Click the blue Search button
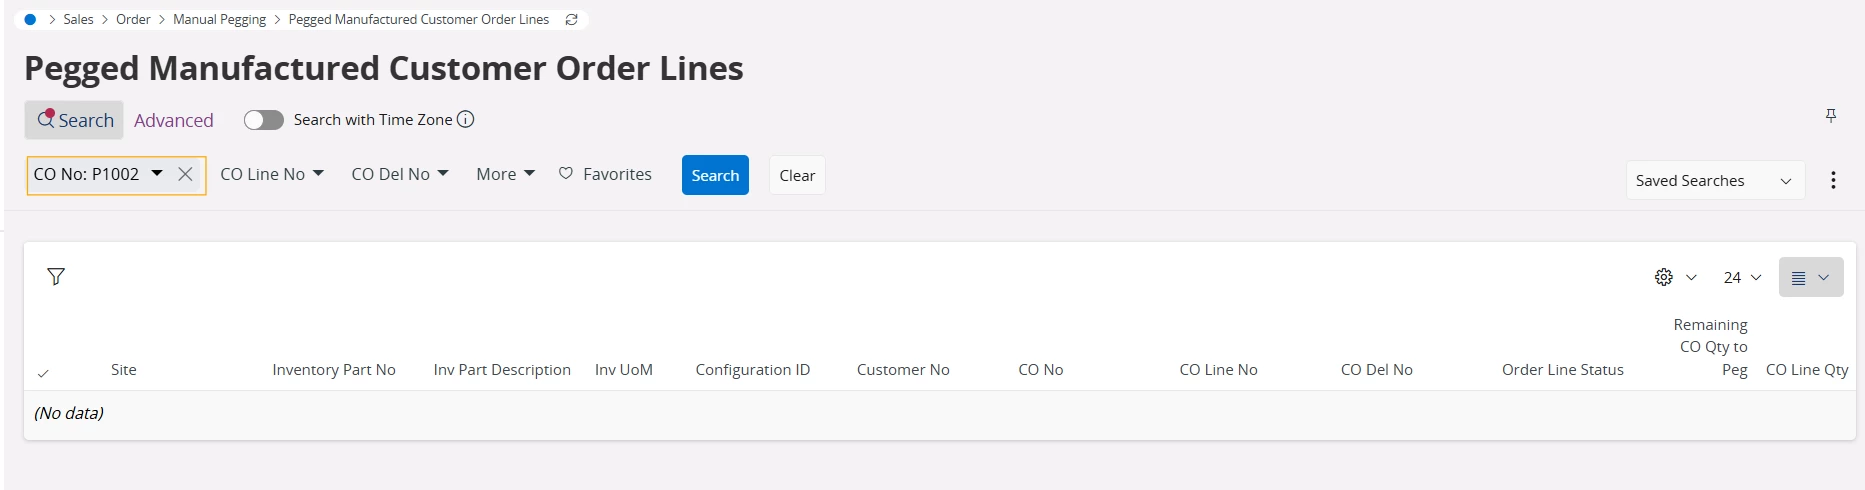Image resolution: width=1865 pixels, height=490 pixels. pos(715,175)
